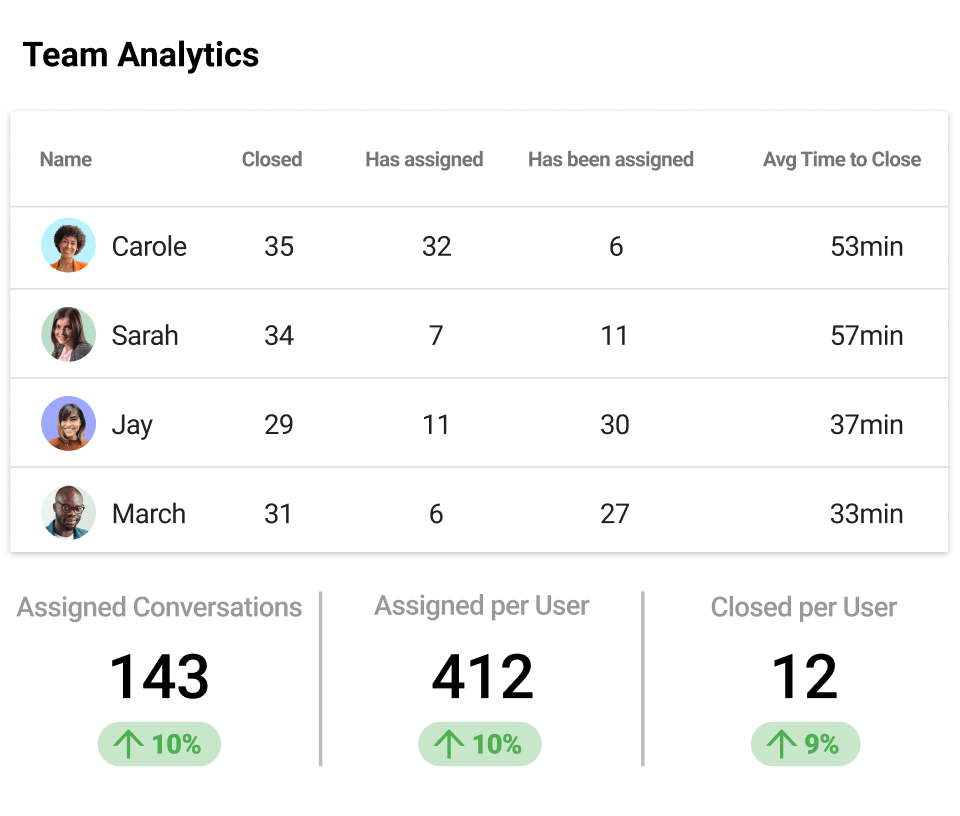Viewport: 960px width, 816px height.
Task: Click Jay's profile avatar
Action: tap(68, 424)
